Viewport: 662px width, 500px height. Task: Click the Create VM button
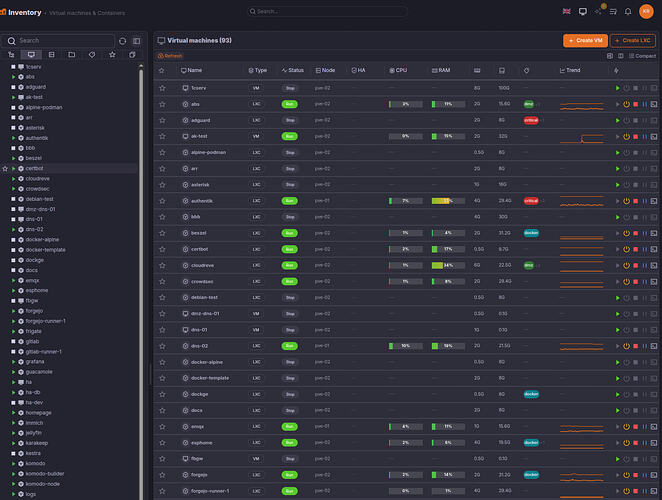584,40
